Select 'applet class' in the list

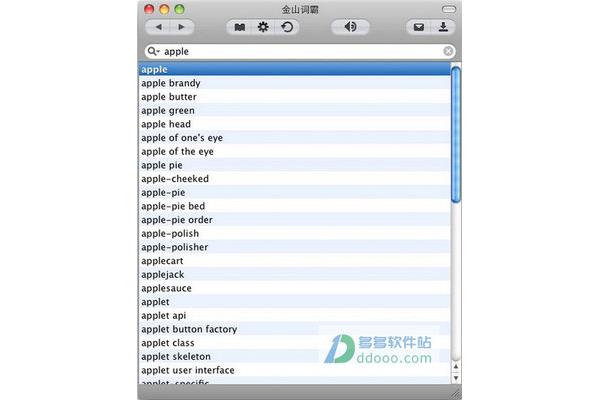tap(295, 343)
